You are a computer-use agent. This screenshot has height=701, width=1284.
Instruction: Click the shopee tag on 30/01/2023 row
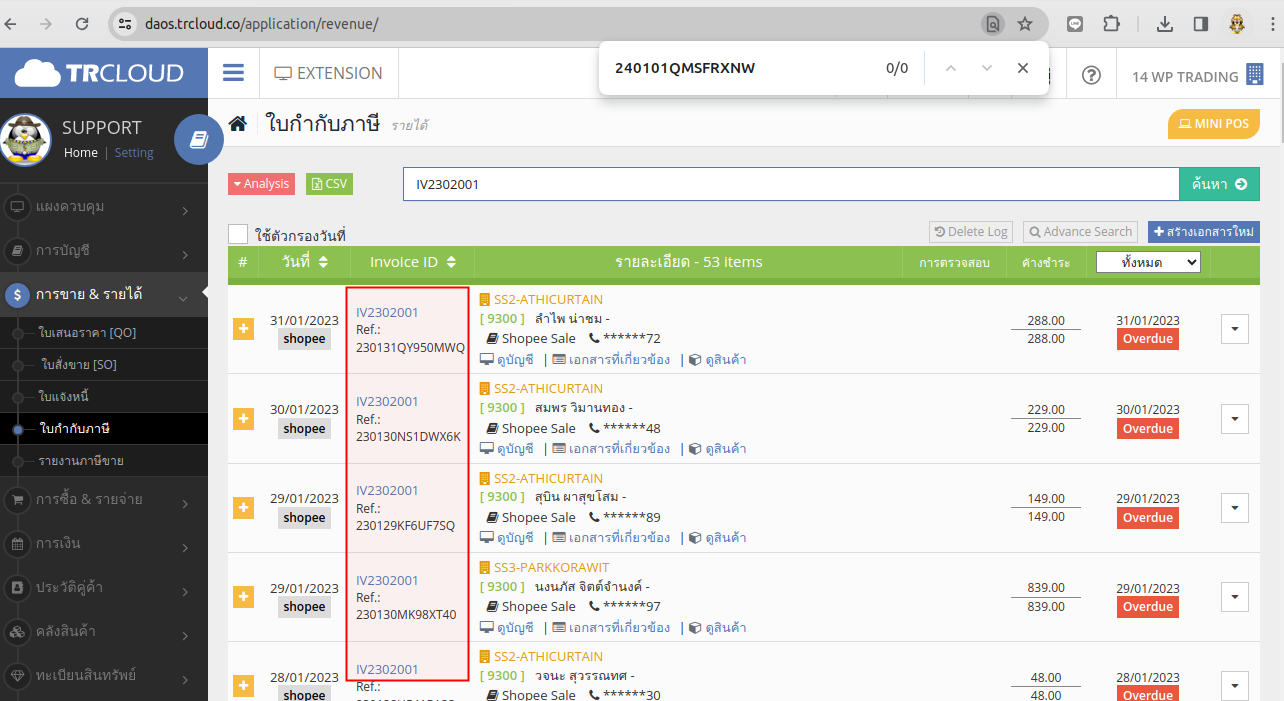tap(304, 428)
